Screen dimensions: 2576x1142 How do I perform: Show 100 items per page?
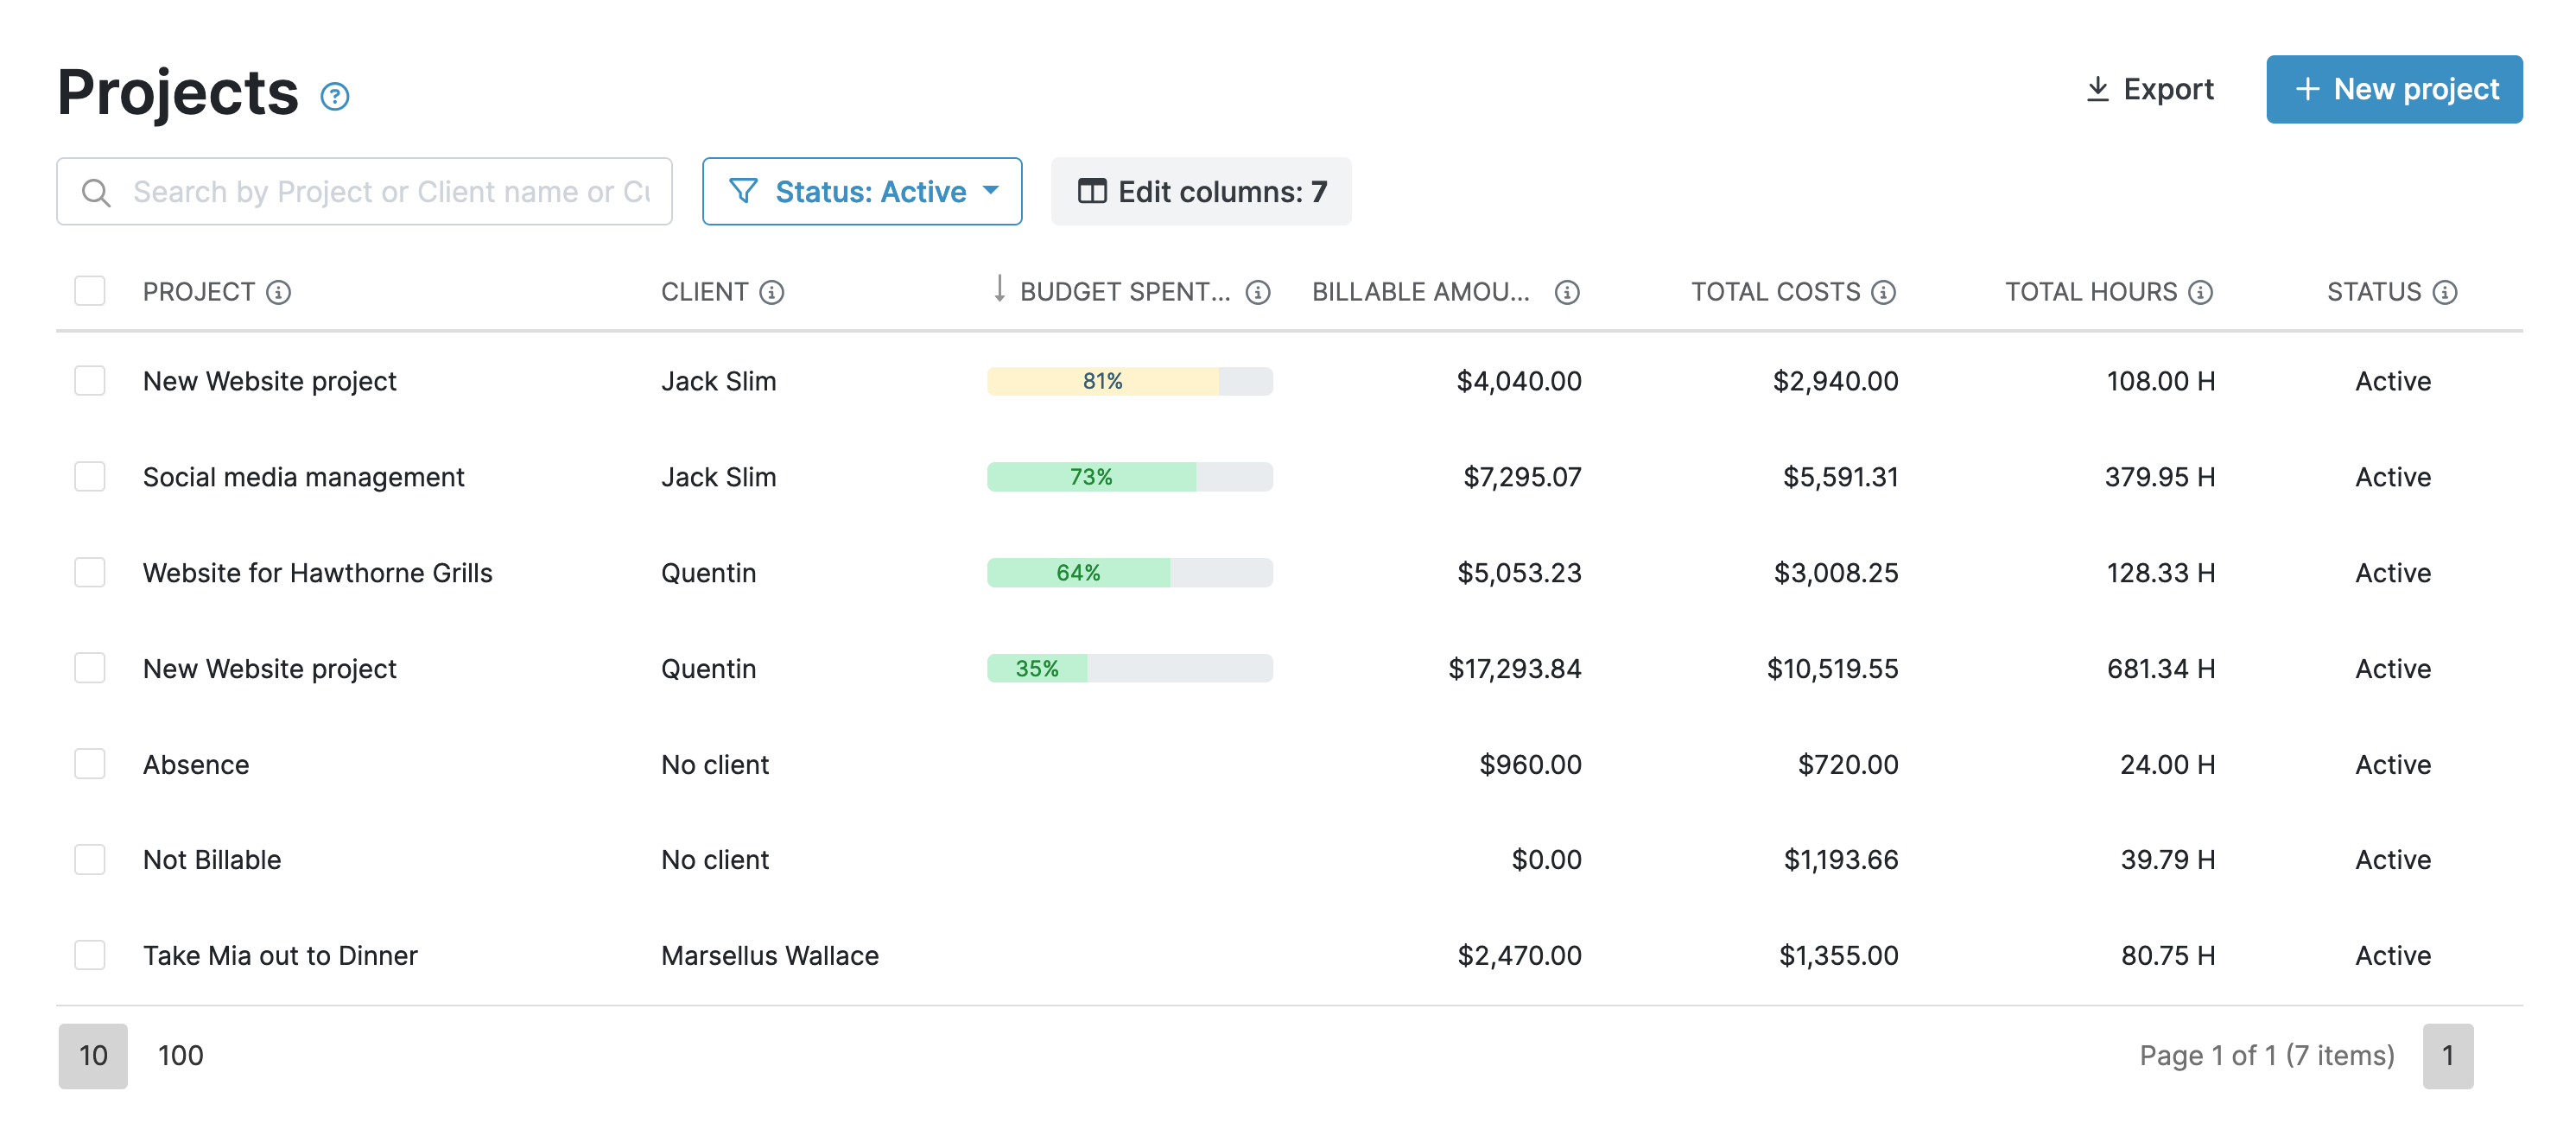180,1055
